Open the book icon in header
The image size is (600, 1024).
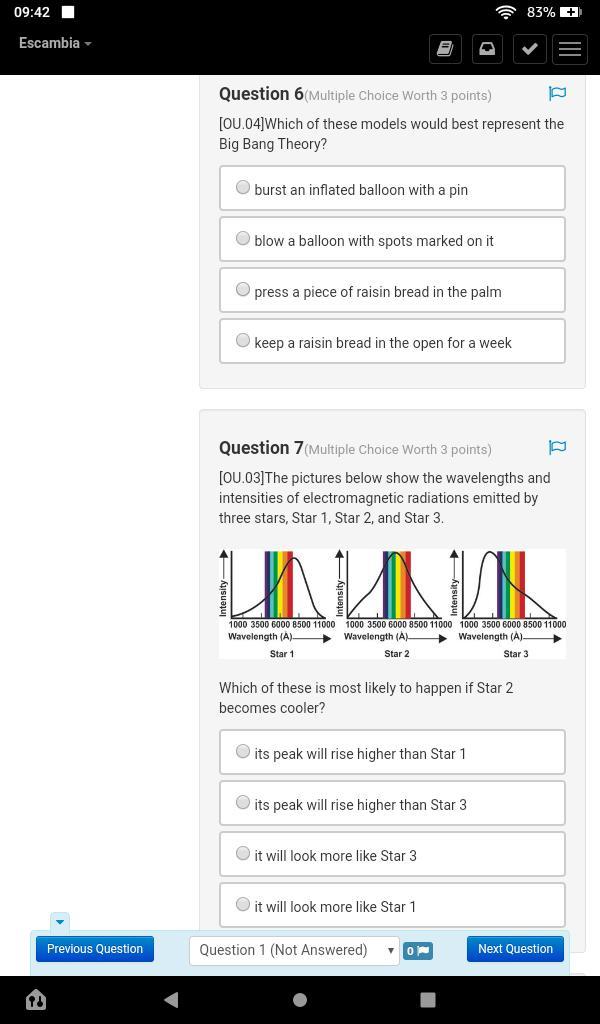point(445,48)
